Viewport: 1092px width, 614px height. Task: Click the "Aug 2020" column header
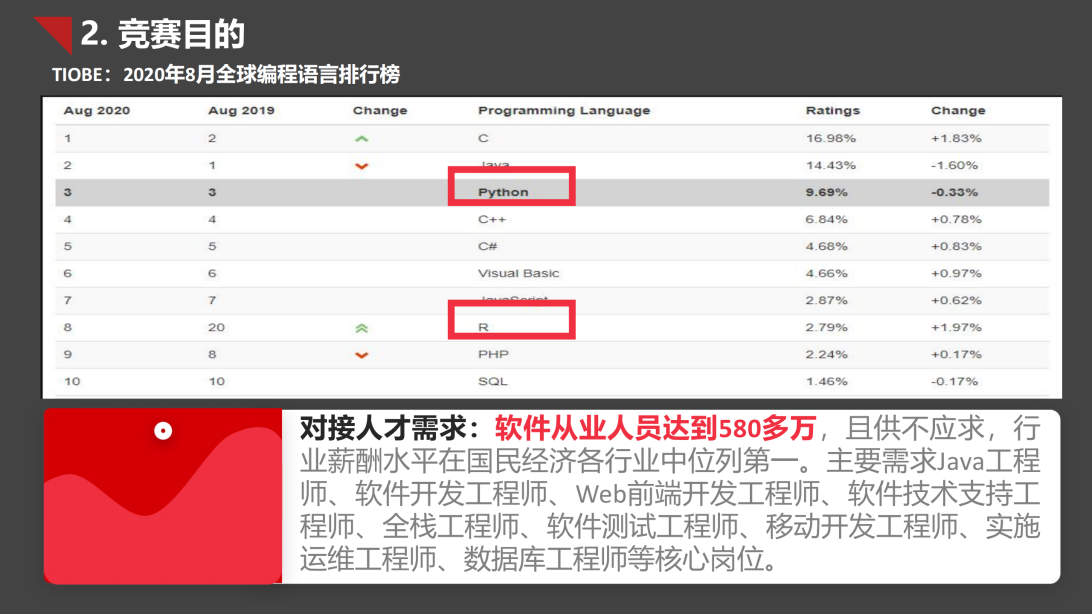[97, 111]
